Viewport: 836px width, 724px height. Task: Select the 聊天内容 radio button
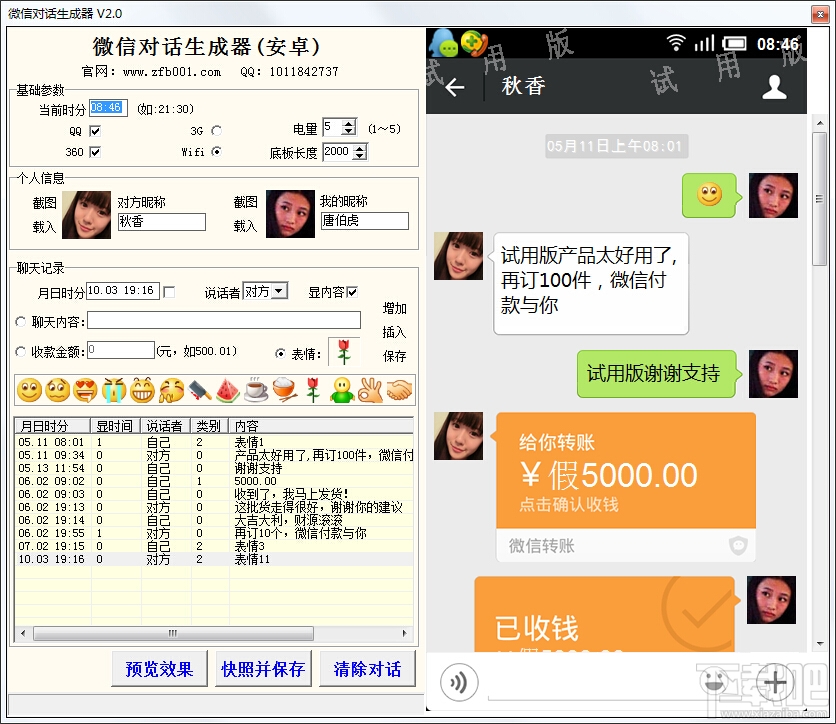[x=20, y=321]
